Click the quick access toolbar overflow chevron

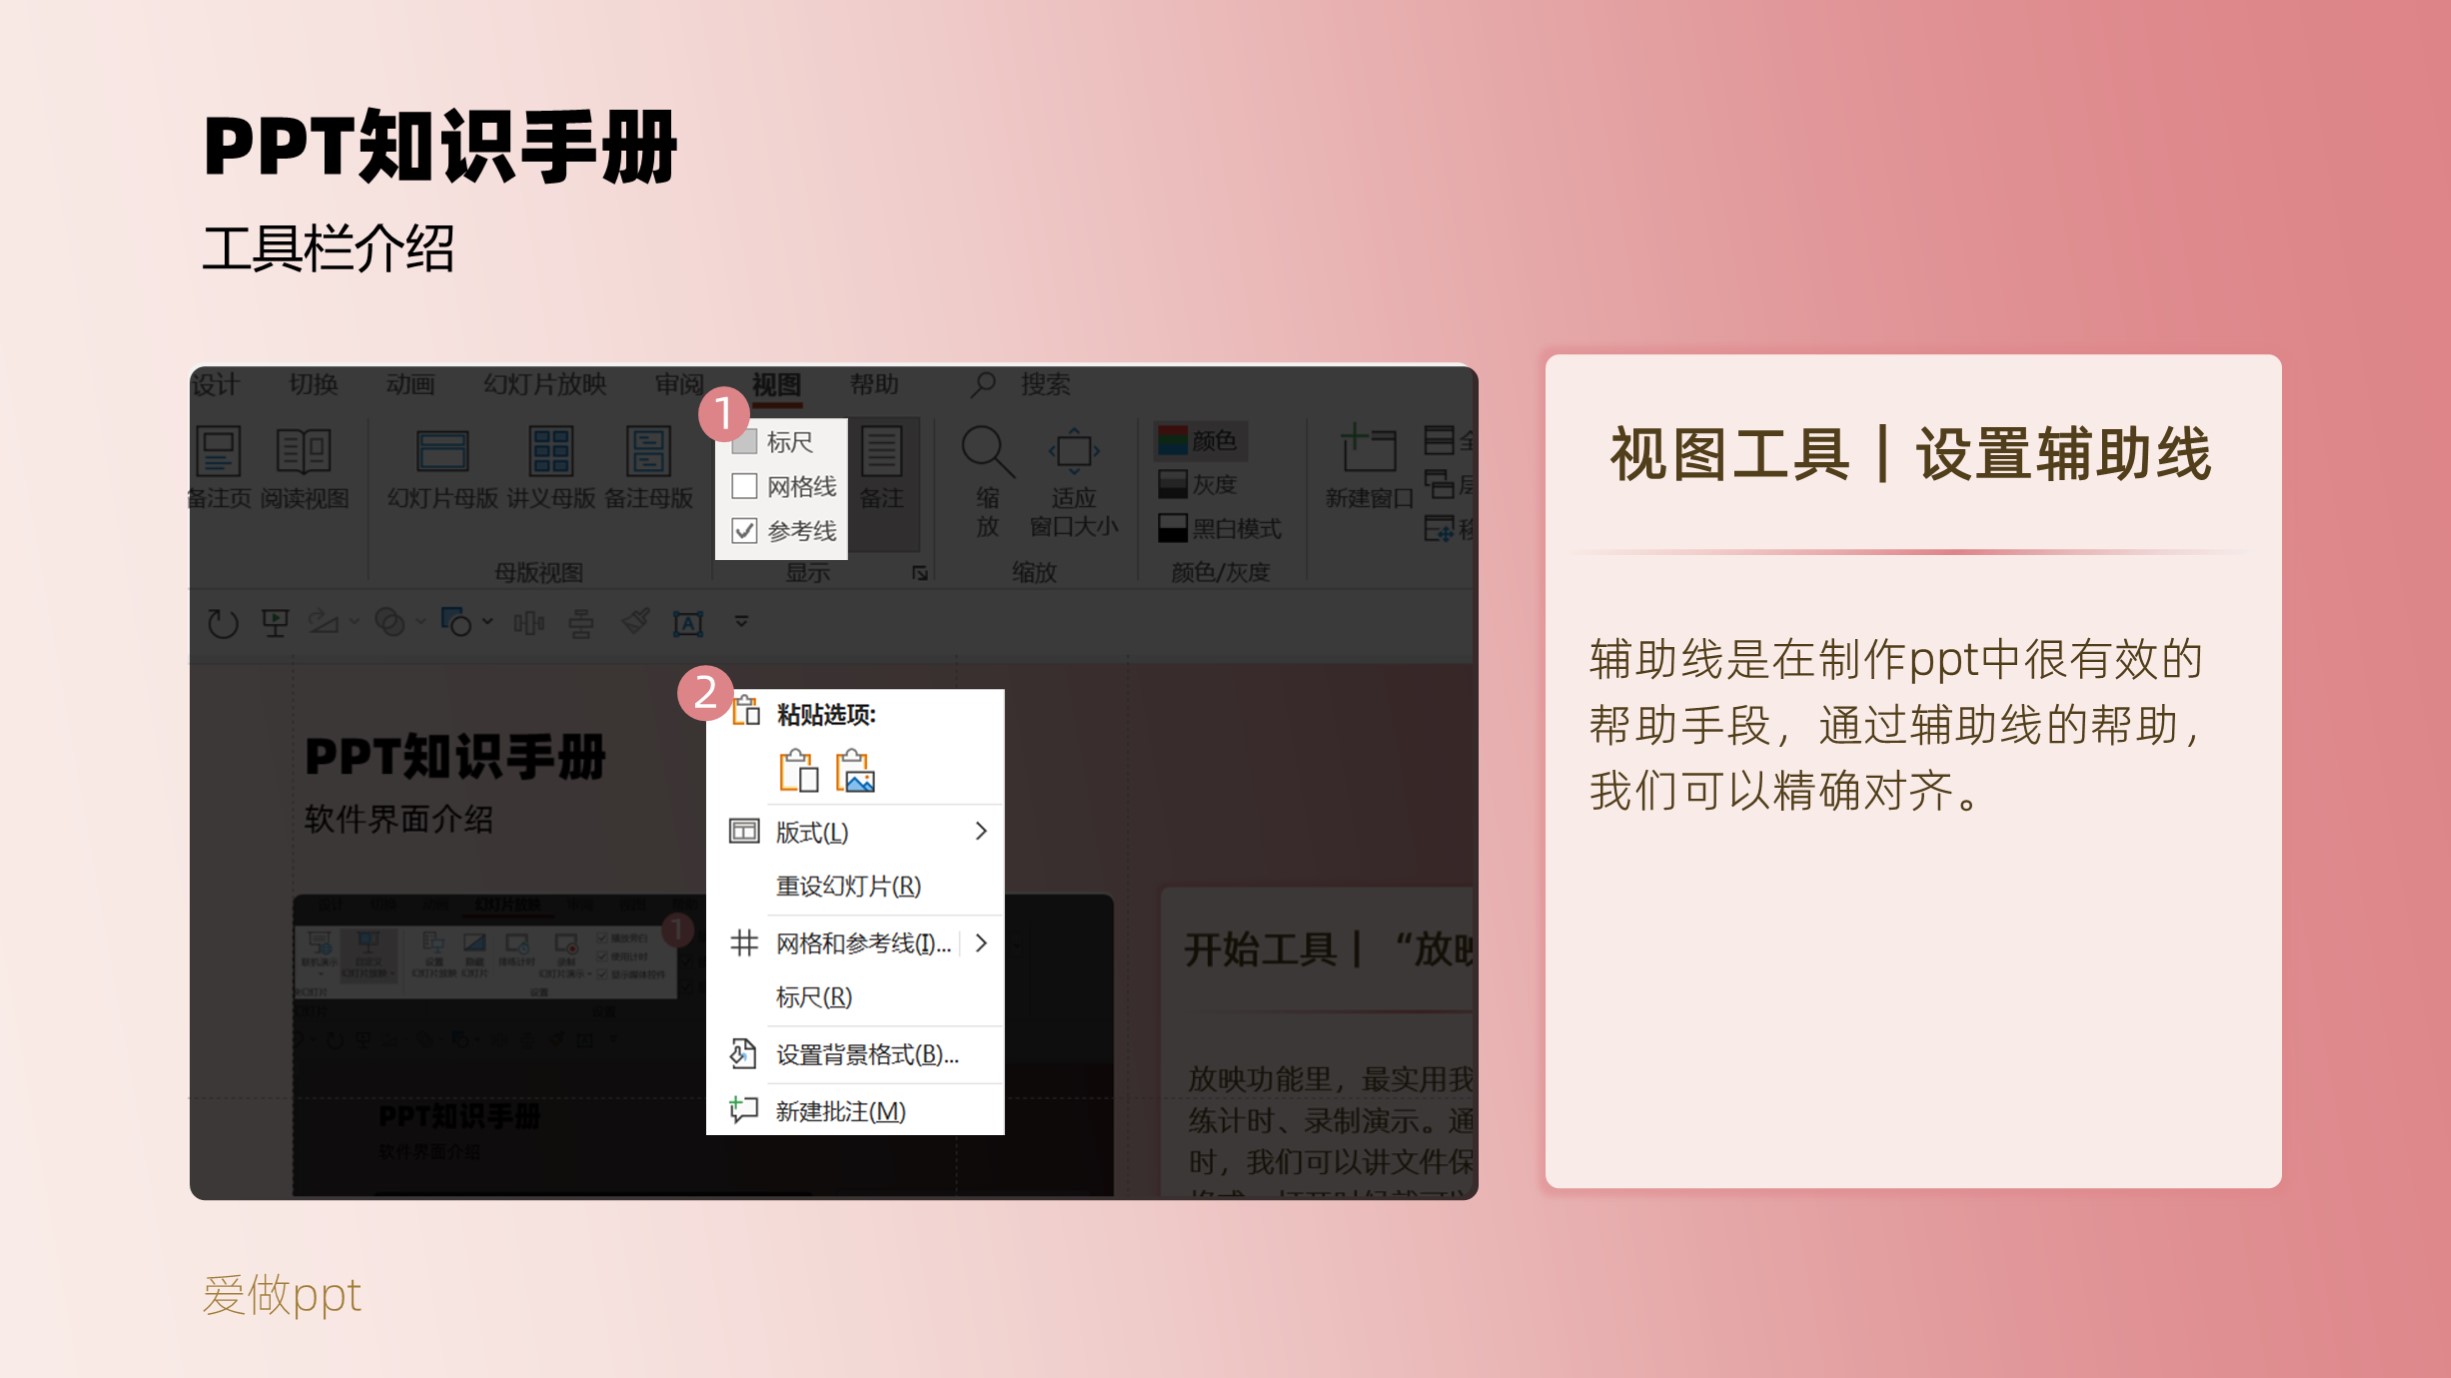[741, 621]
